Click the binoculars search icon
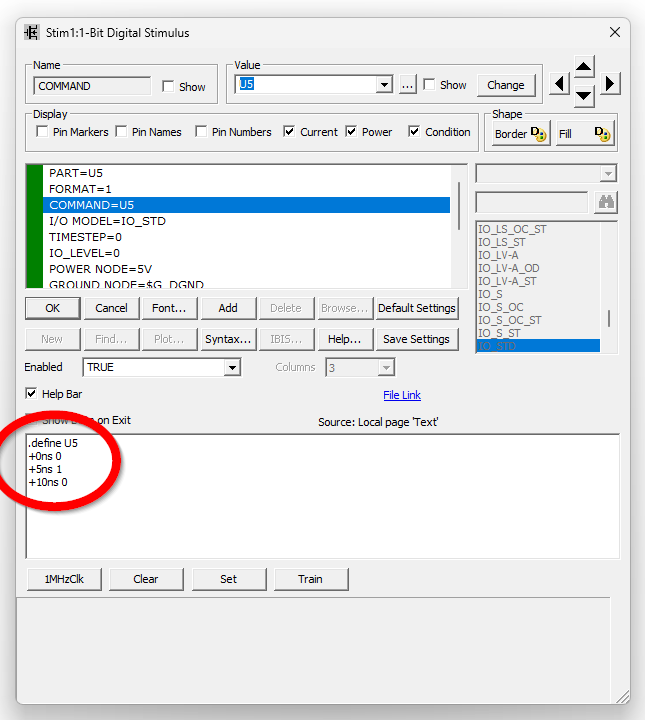This screenshot has width=645, height=720. click(605, 202)
